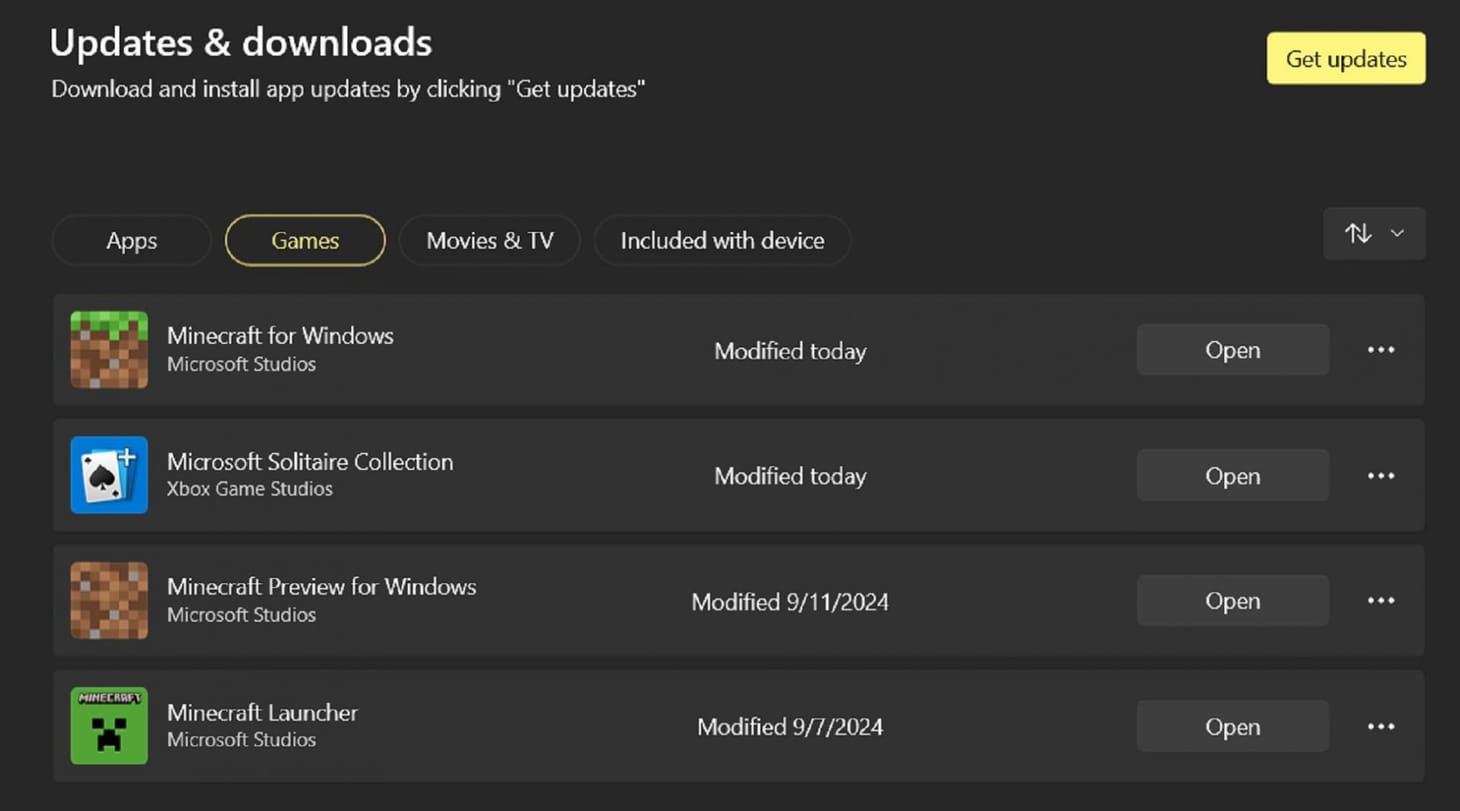Click the Minecraft for Windows grass block icon
The image size is (1460, 811).
pos(108,350)
